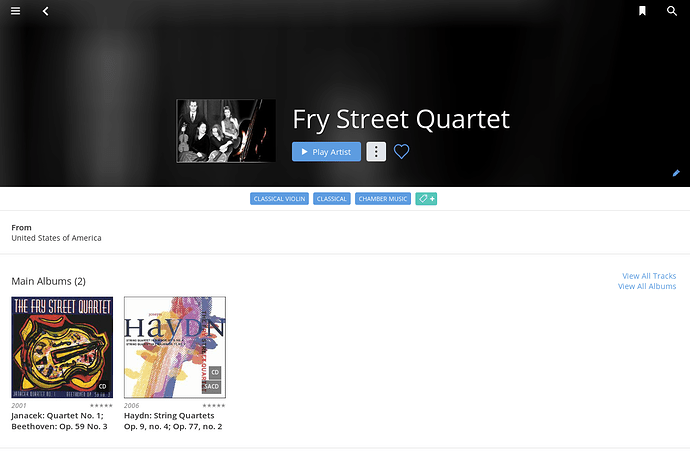Screen dimensions: 690x464
Task: Open the View All Tracks link
Action: click(649, 276)
